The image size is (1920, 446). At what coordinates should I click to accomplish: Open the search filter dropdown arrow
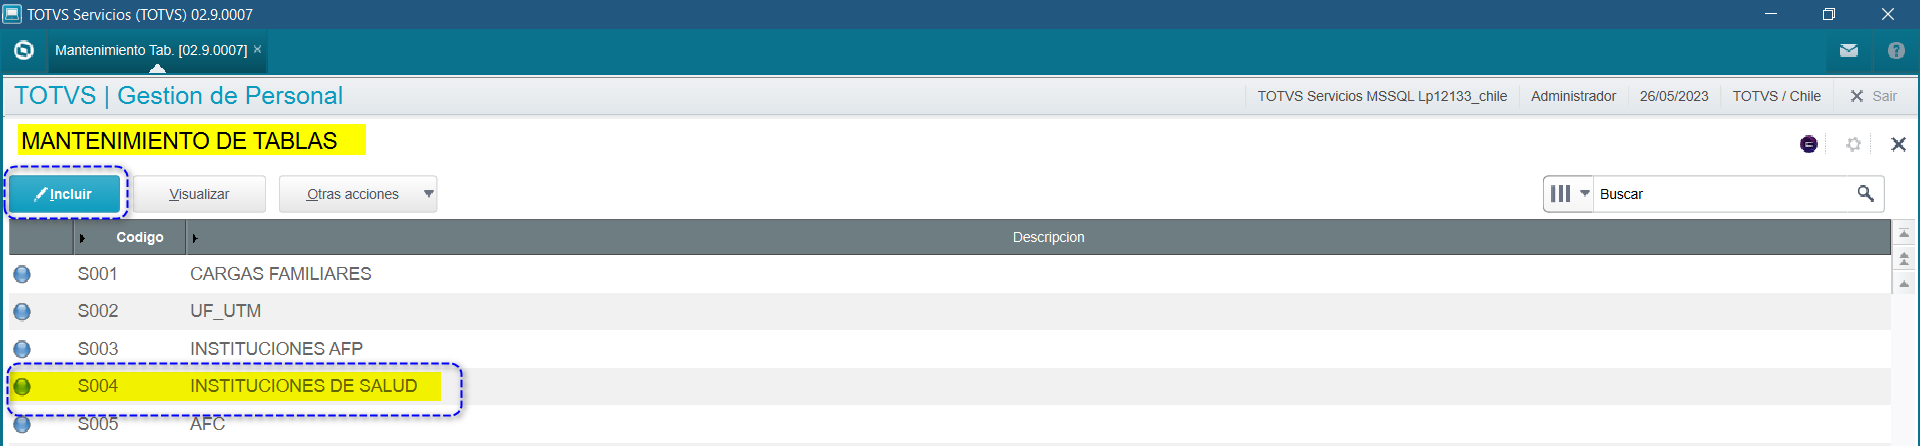(1585, 193)
